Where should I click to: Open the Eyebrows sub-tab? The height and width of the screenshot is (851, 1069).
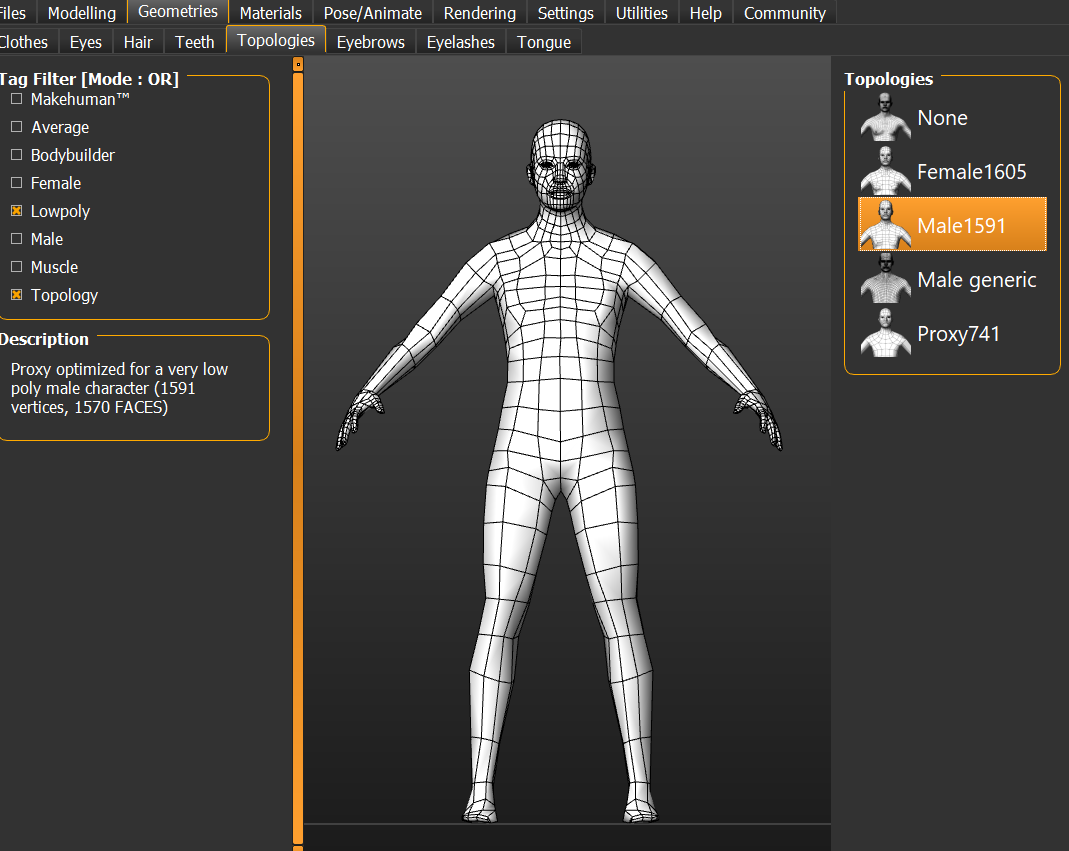[x=371, y=42]
